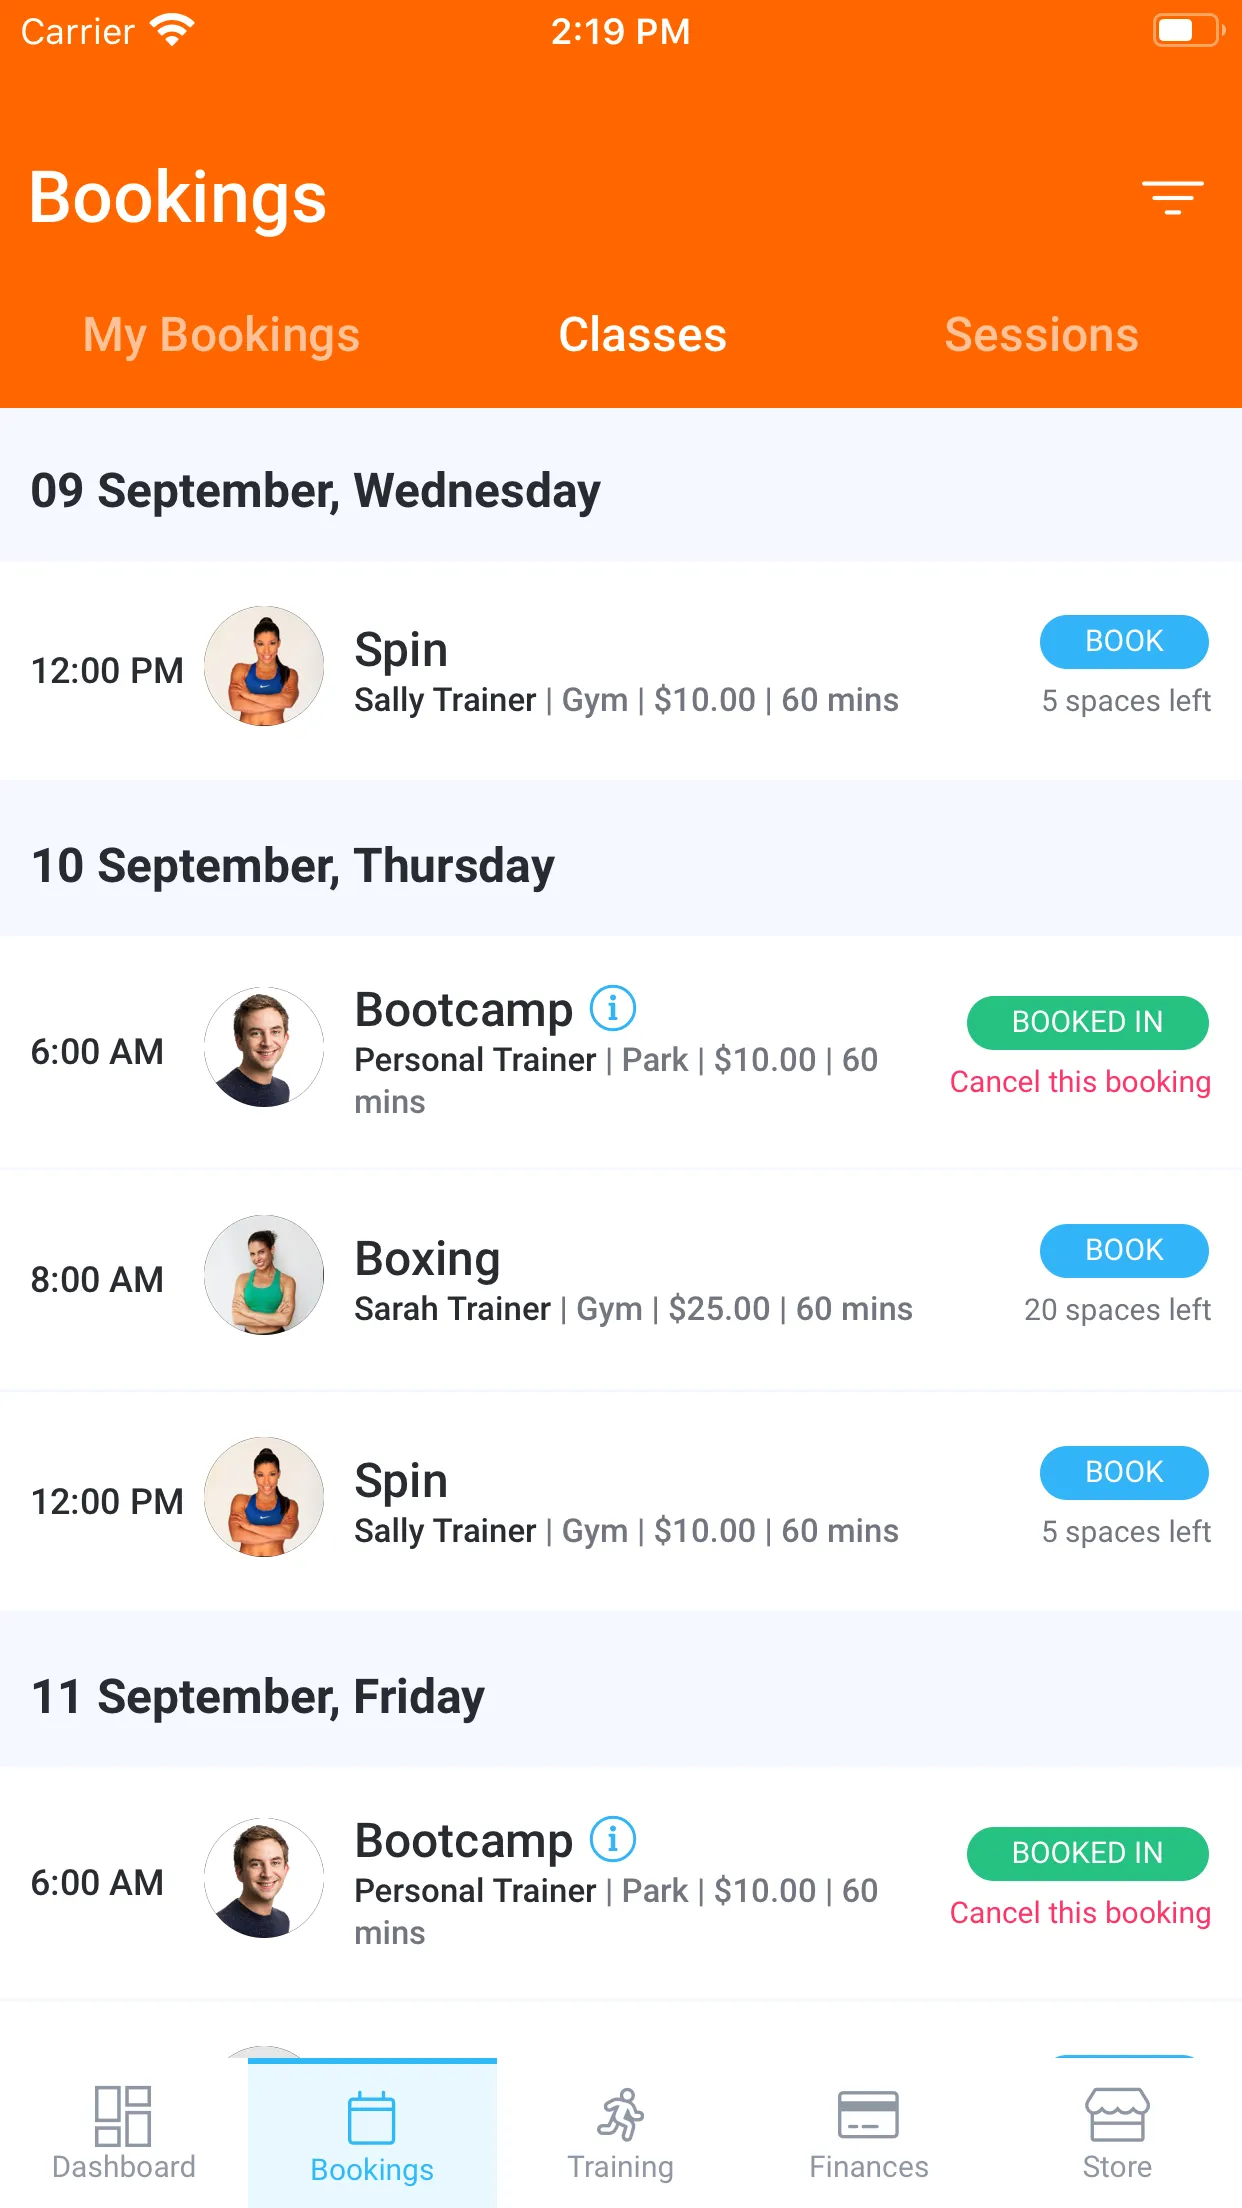
Task: Book the 8:00 AM Boxing class
Action: click(1124, 1250)
